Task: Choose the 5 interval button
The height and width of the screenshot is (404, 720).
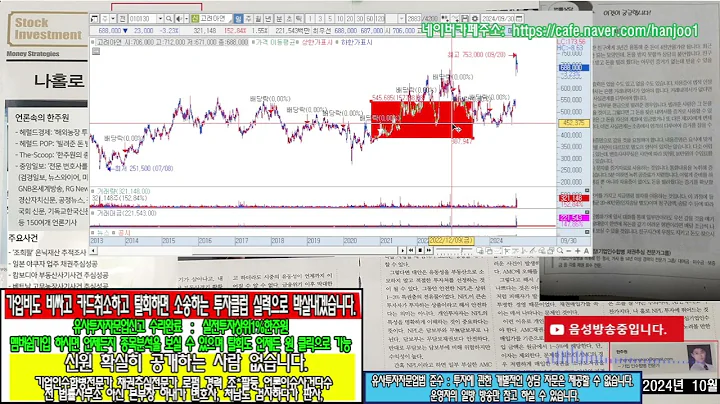Action: tap(330, 18)
